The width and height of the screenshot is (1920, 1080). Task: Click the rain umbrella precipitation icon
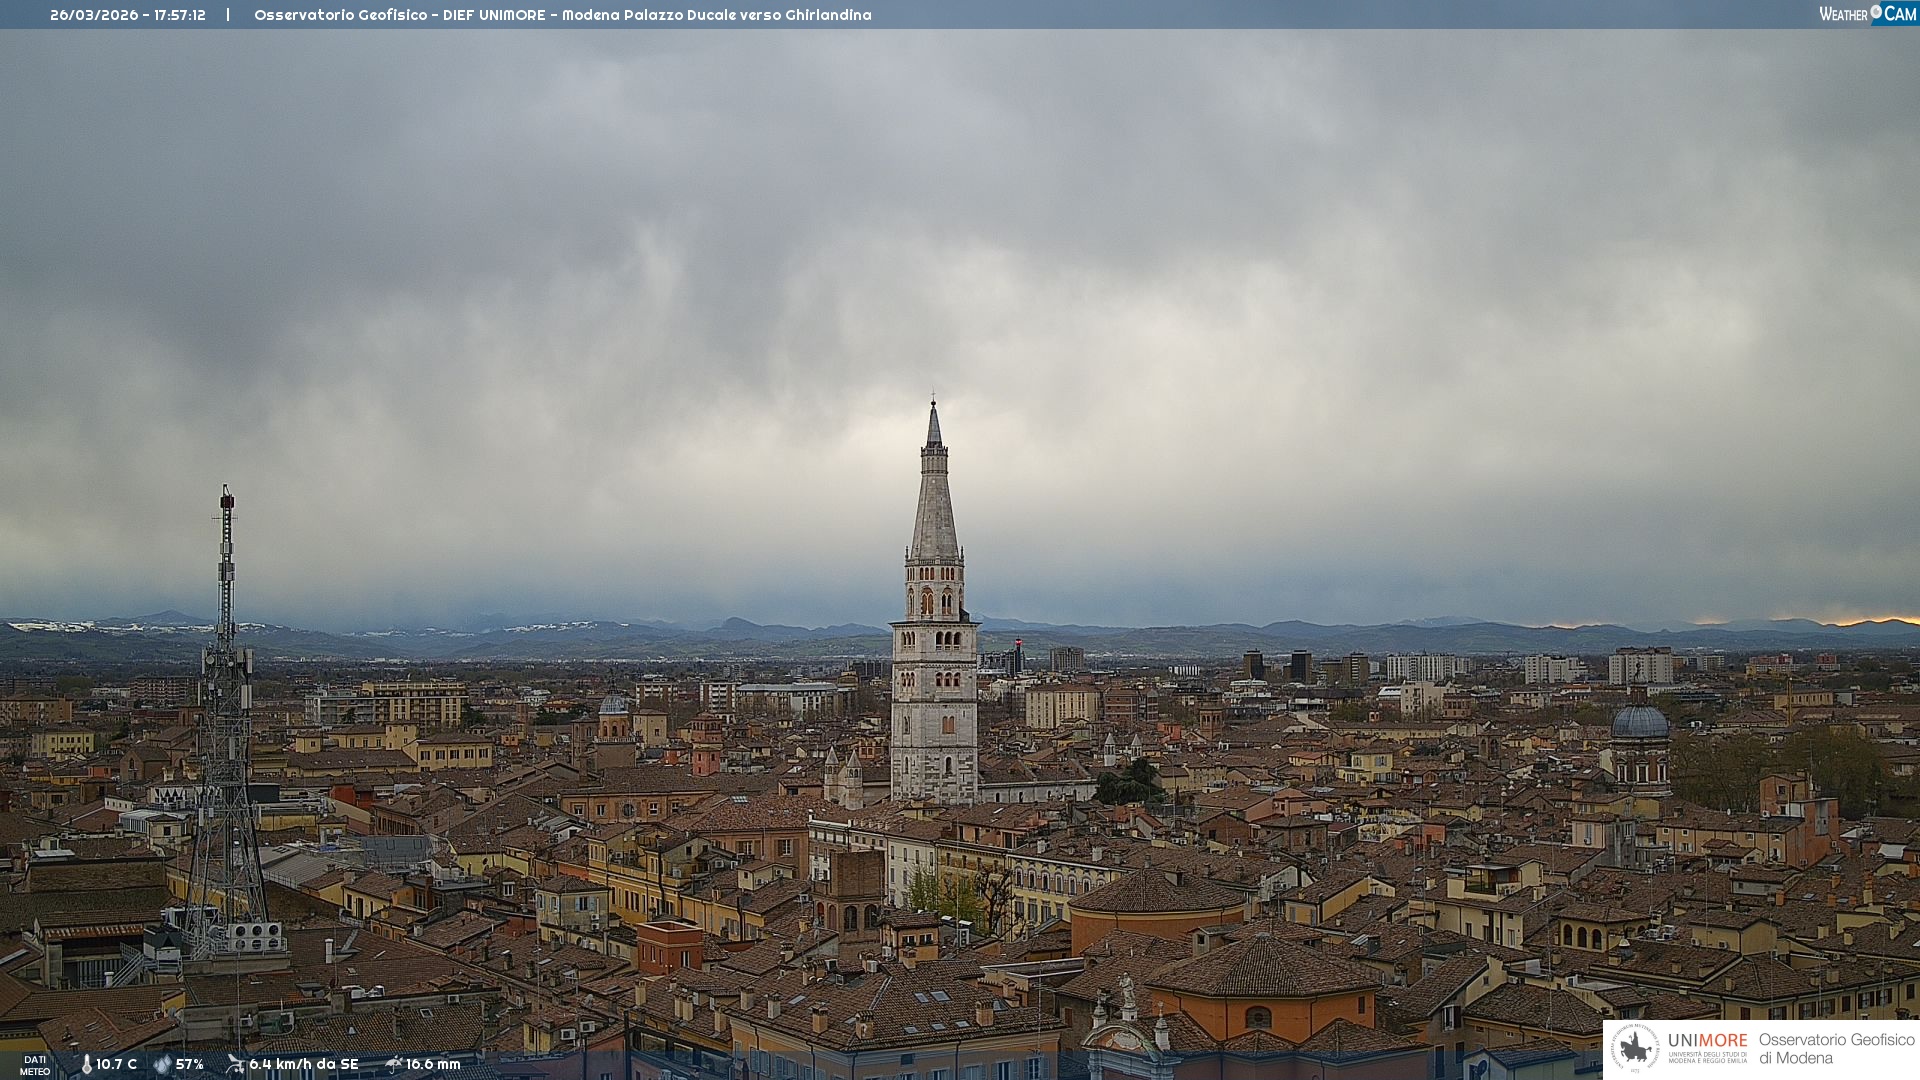pyautogui.click(x=393, y=1064)
